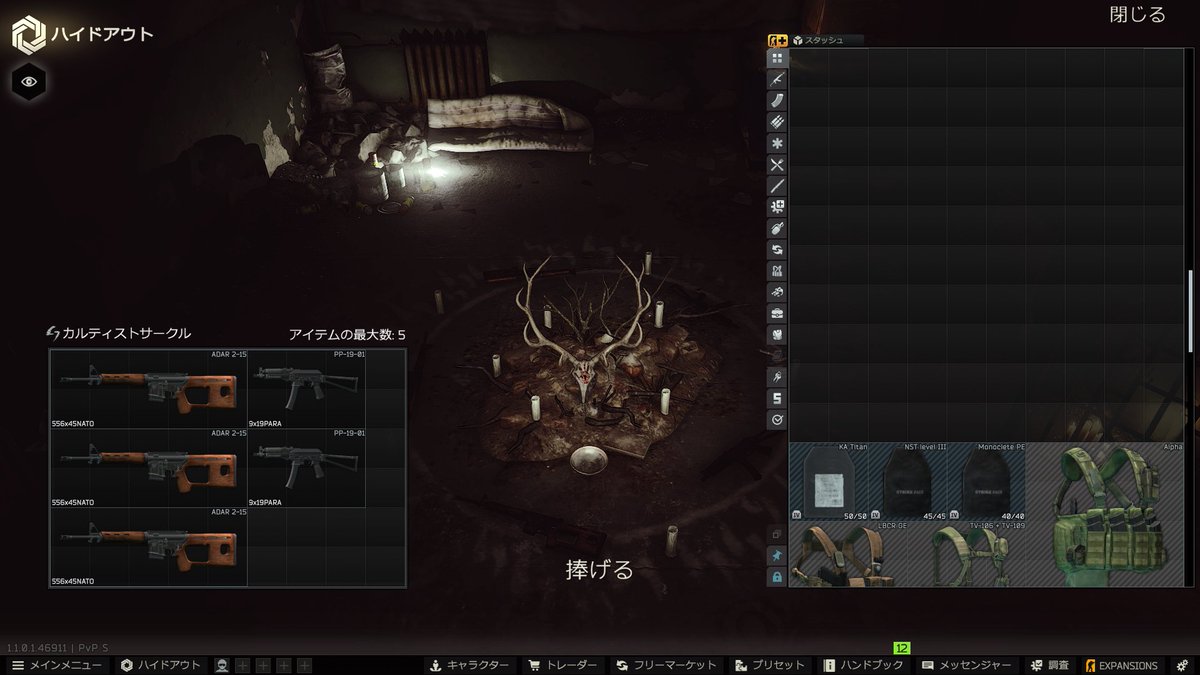Viewport: 1200px width, 675px height.
Task: Click the stacked windows icon beside stash
Action: pos(776,535)
